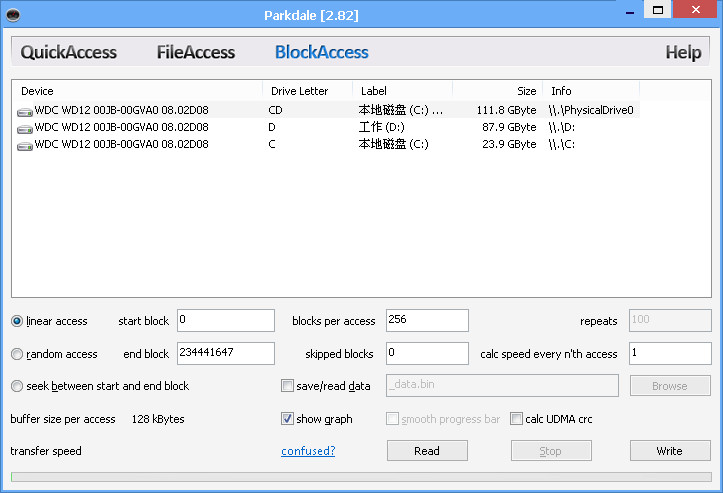
Task: Enable the save/read data checkbox
Action: (x=288, y=386)
